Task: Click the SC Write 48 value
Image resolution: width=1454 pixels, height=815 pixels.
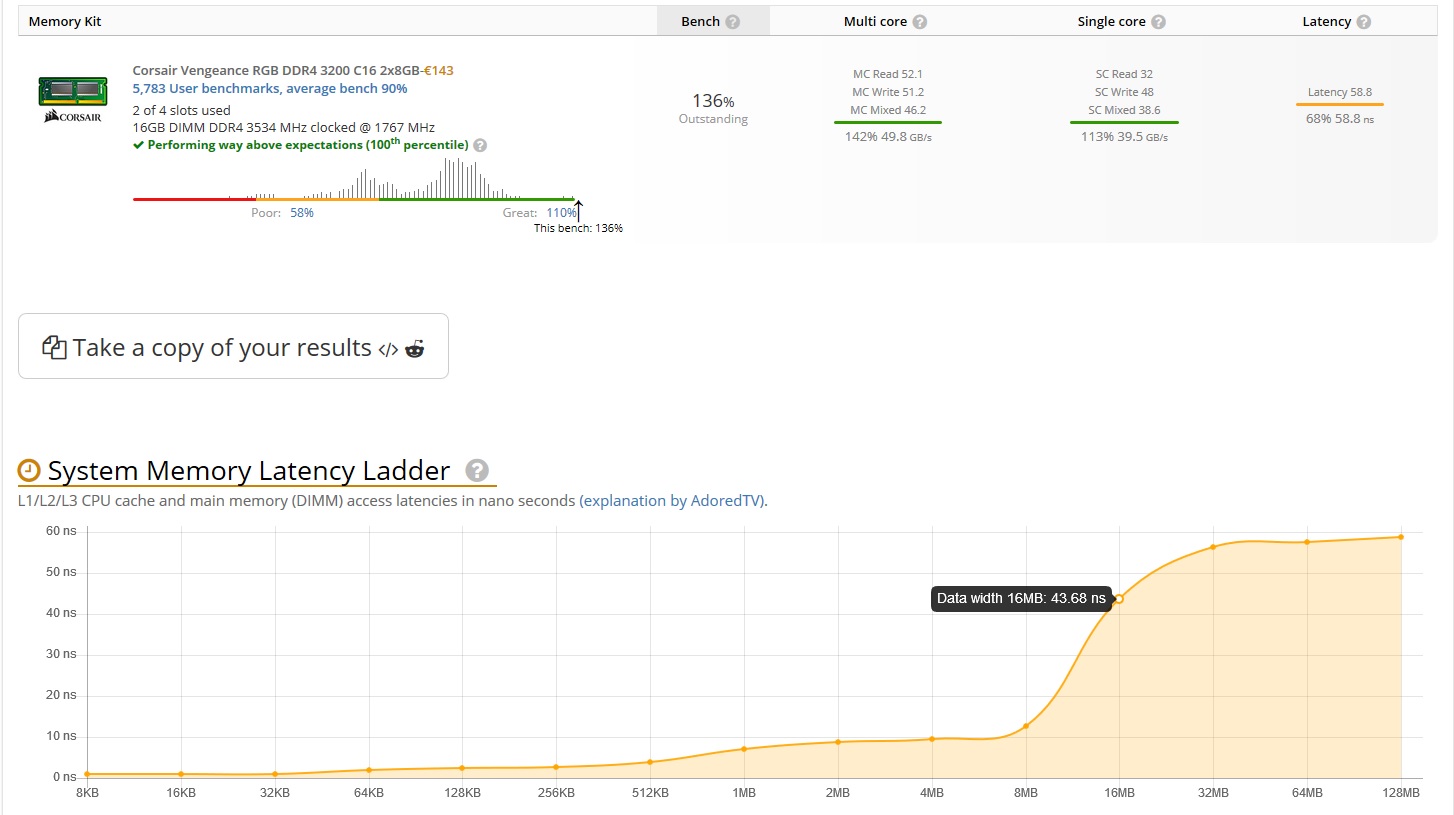Action: pyautogui.click(x=1124, y=92)
